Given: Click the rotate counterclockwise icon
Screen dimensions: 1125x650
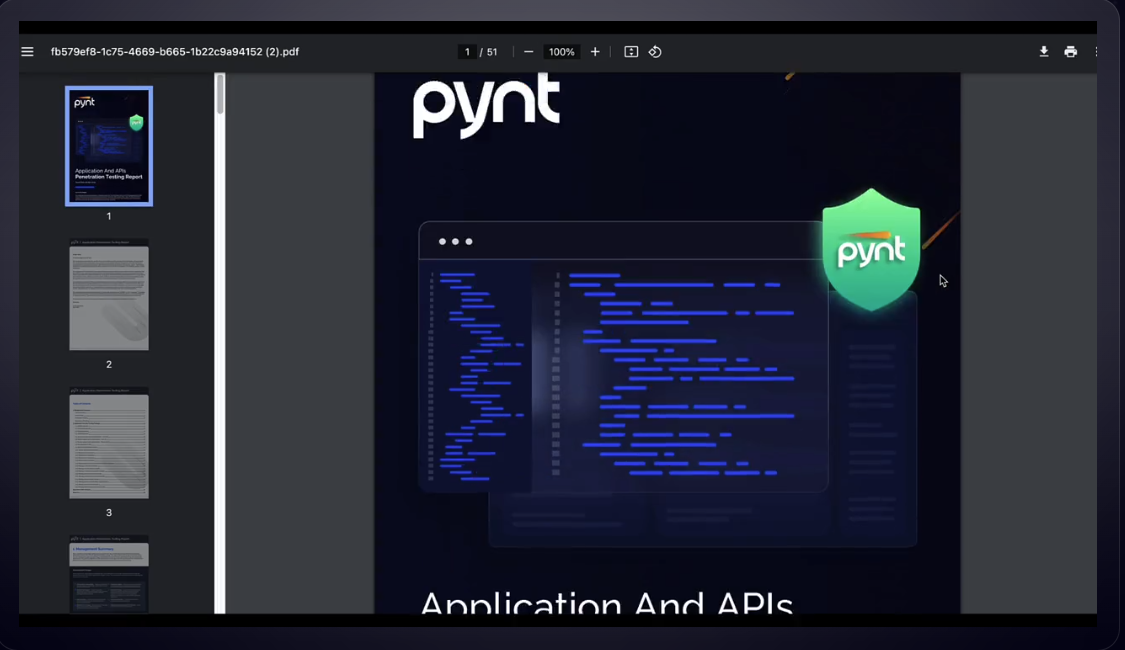Looking at the screenshot, I should click(x=656, y=51).
